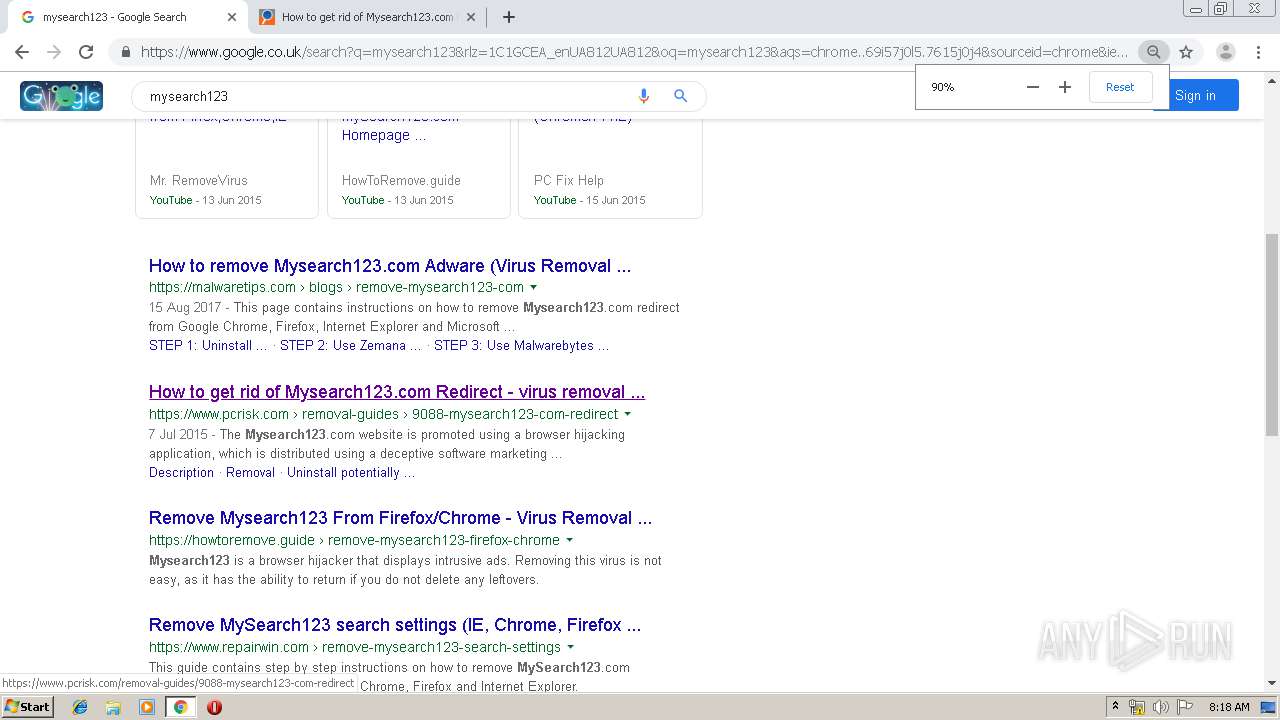Screen dimensions: 1280x720
Task: Click the scrollbar down arrow
Action: pyautogui.click(x=1272, y=683)
